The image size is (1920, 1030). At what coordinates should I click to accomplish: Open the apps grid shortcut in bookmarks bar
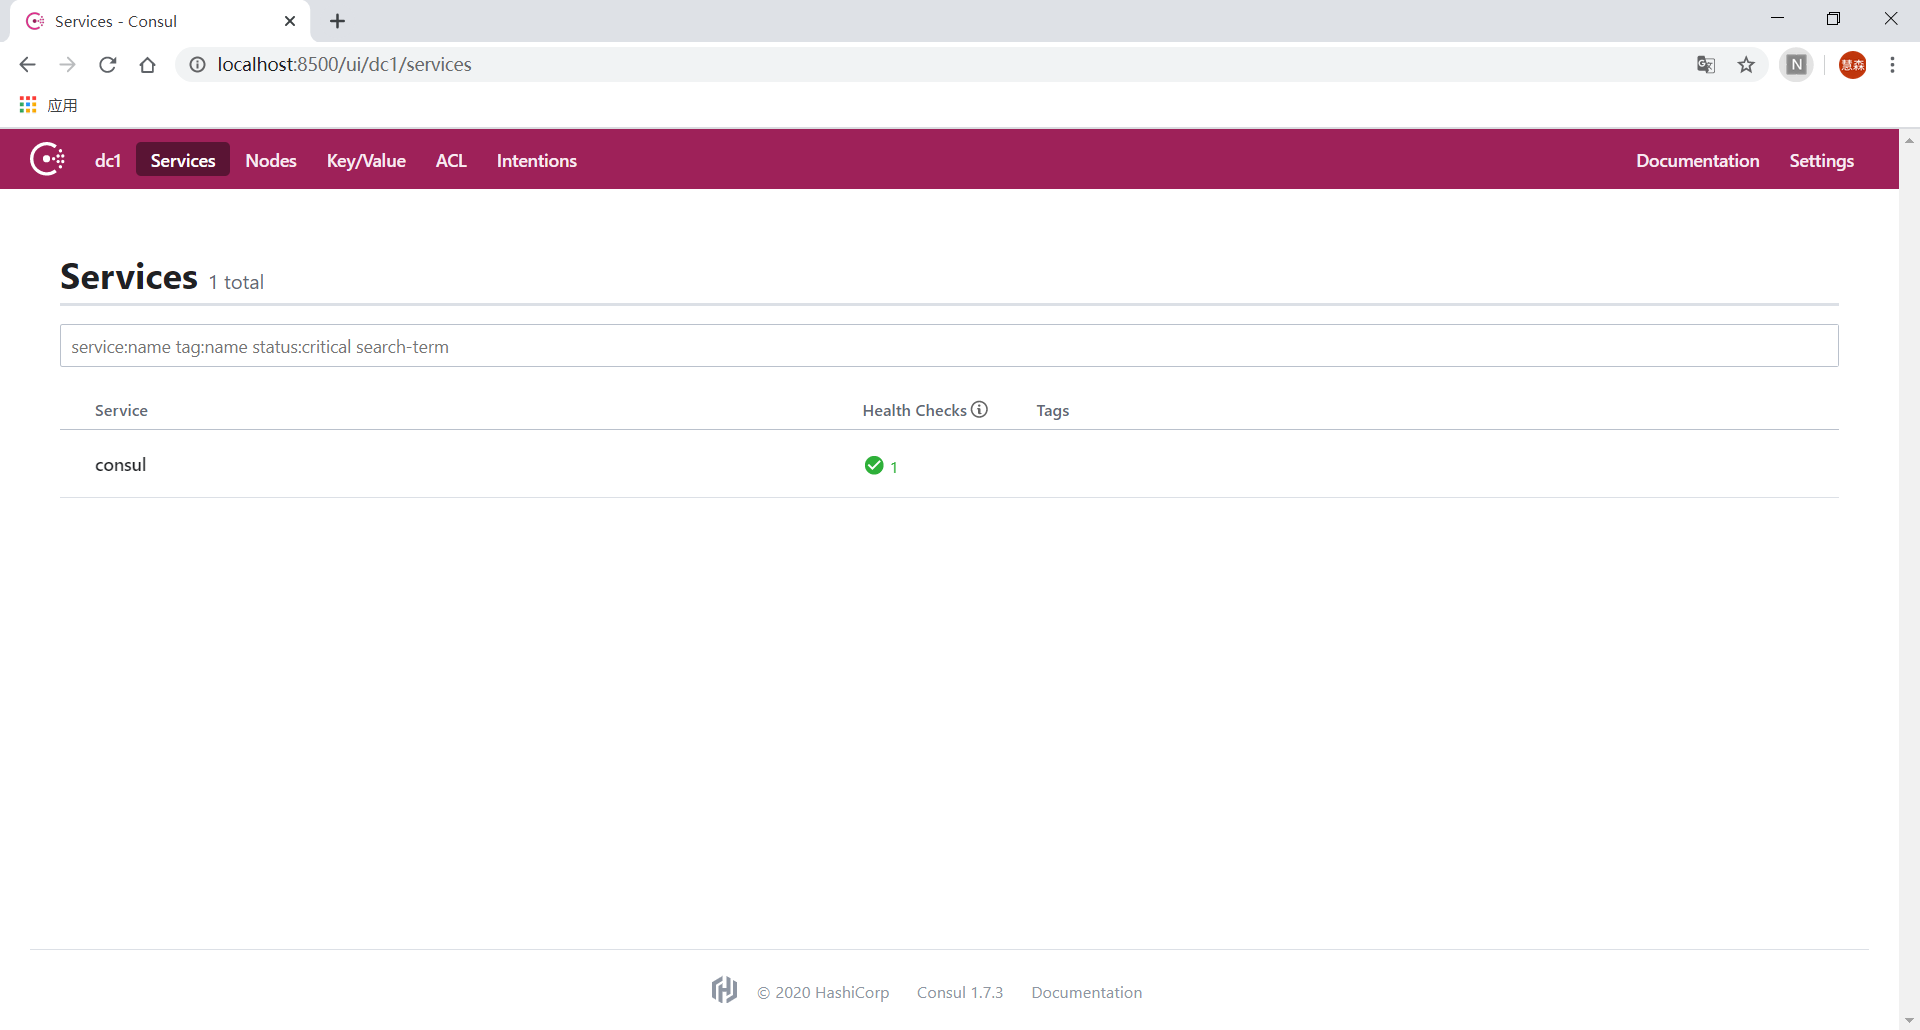point(28,105)
